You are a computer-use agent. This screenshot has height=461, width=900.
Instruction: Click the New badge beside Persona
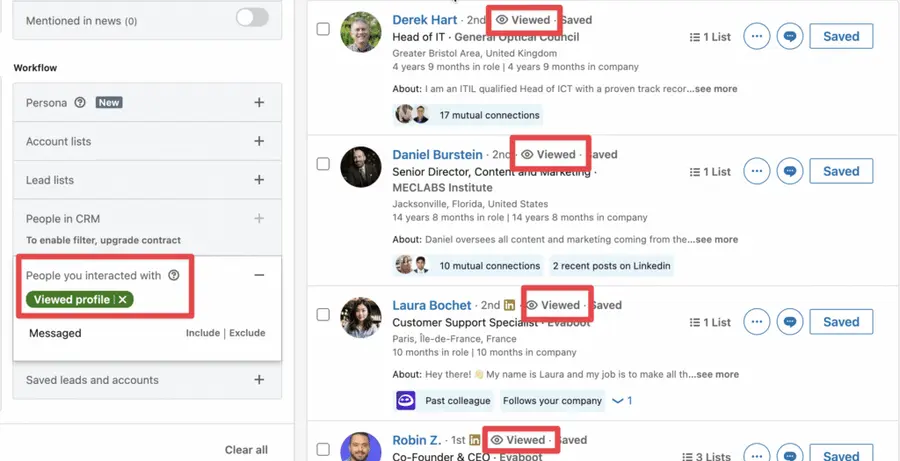(x=108, y=102)
